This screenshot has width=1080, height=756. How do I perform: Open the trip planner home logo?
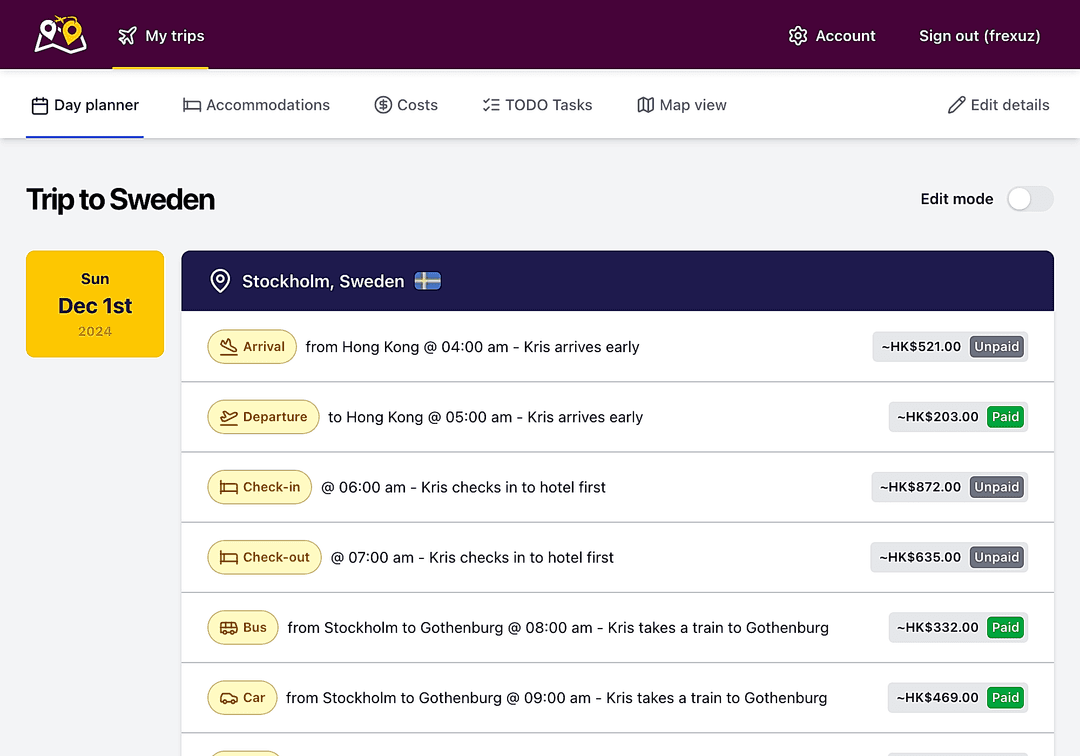coord(59,34)
